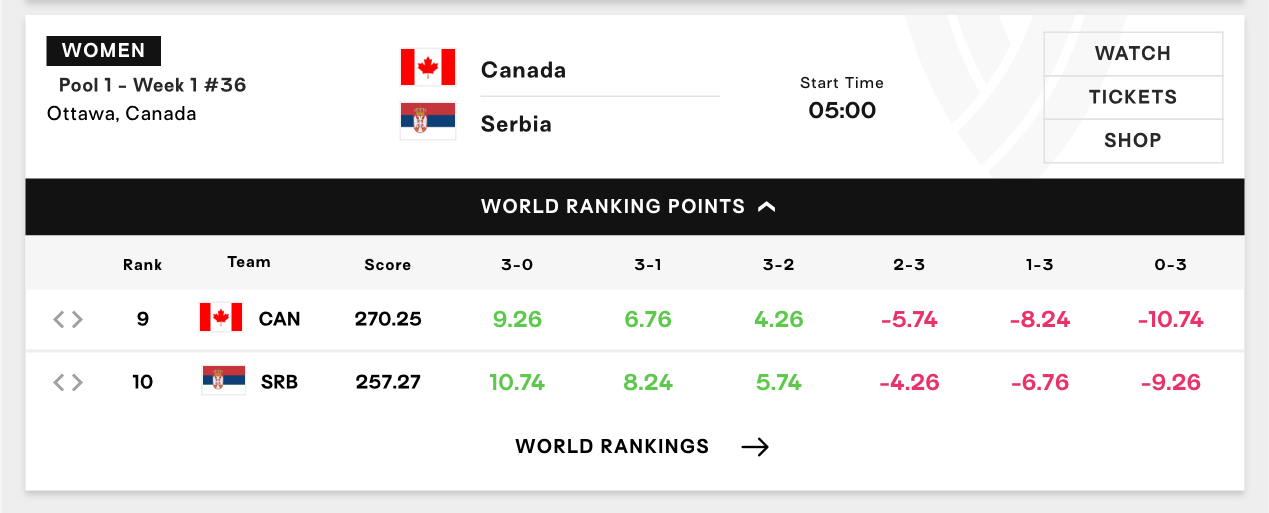Open the Shop button
The image size is (1269, 513).
(1133, 141)
